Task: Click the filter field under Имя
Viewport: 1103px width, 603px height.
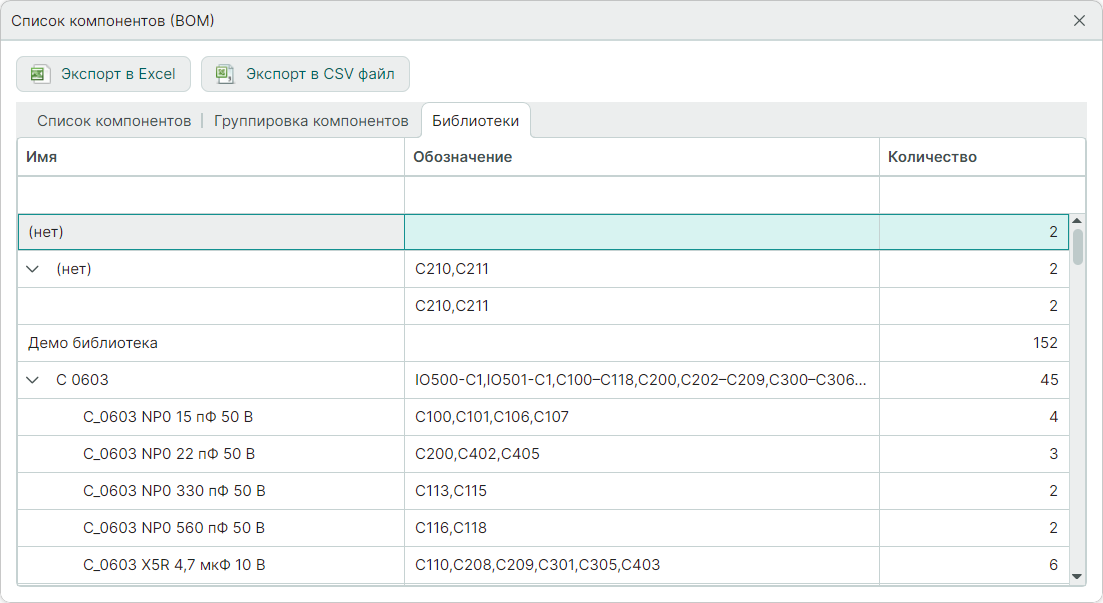Action: [210, 194]
